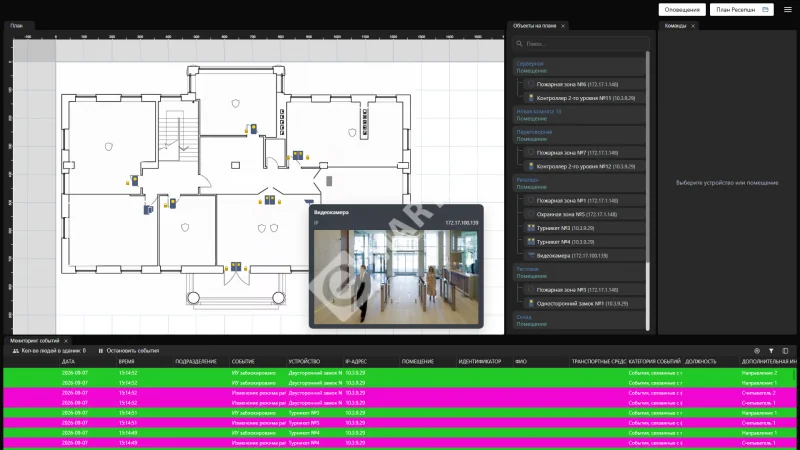
Task: Click the objects list vertical scrollbar
Action: pyautogui.click(x=648, y=158)
